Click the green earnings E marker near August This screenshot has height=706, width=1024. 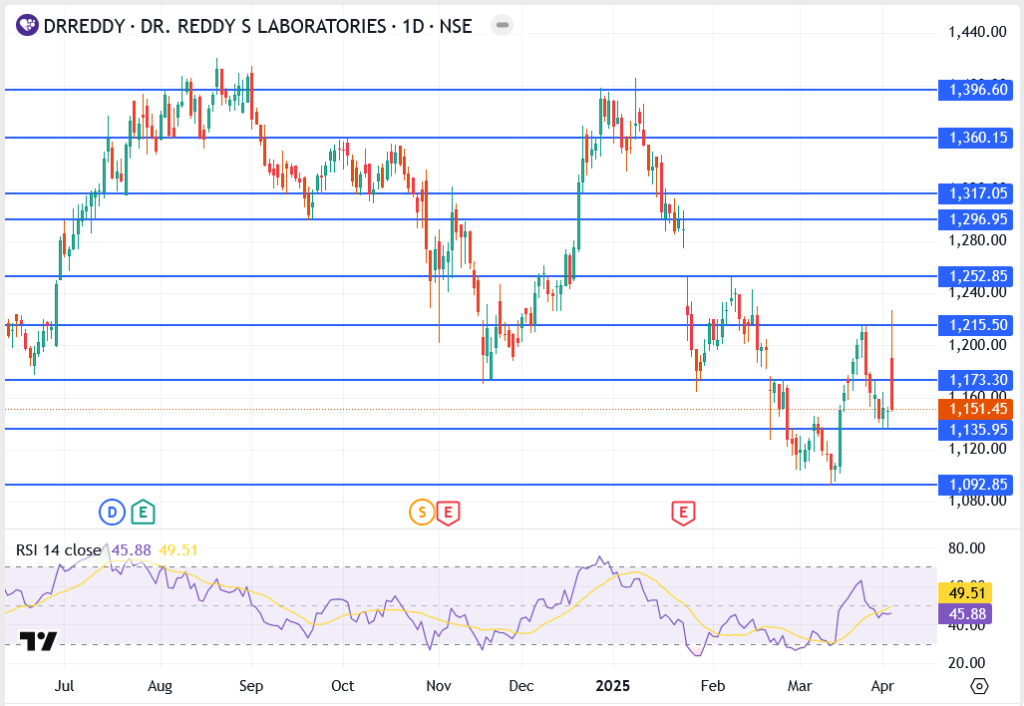coord(144,513)
